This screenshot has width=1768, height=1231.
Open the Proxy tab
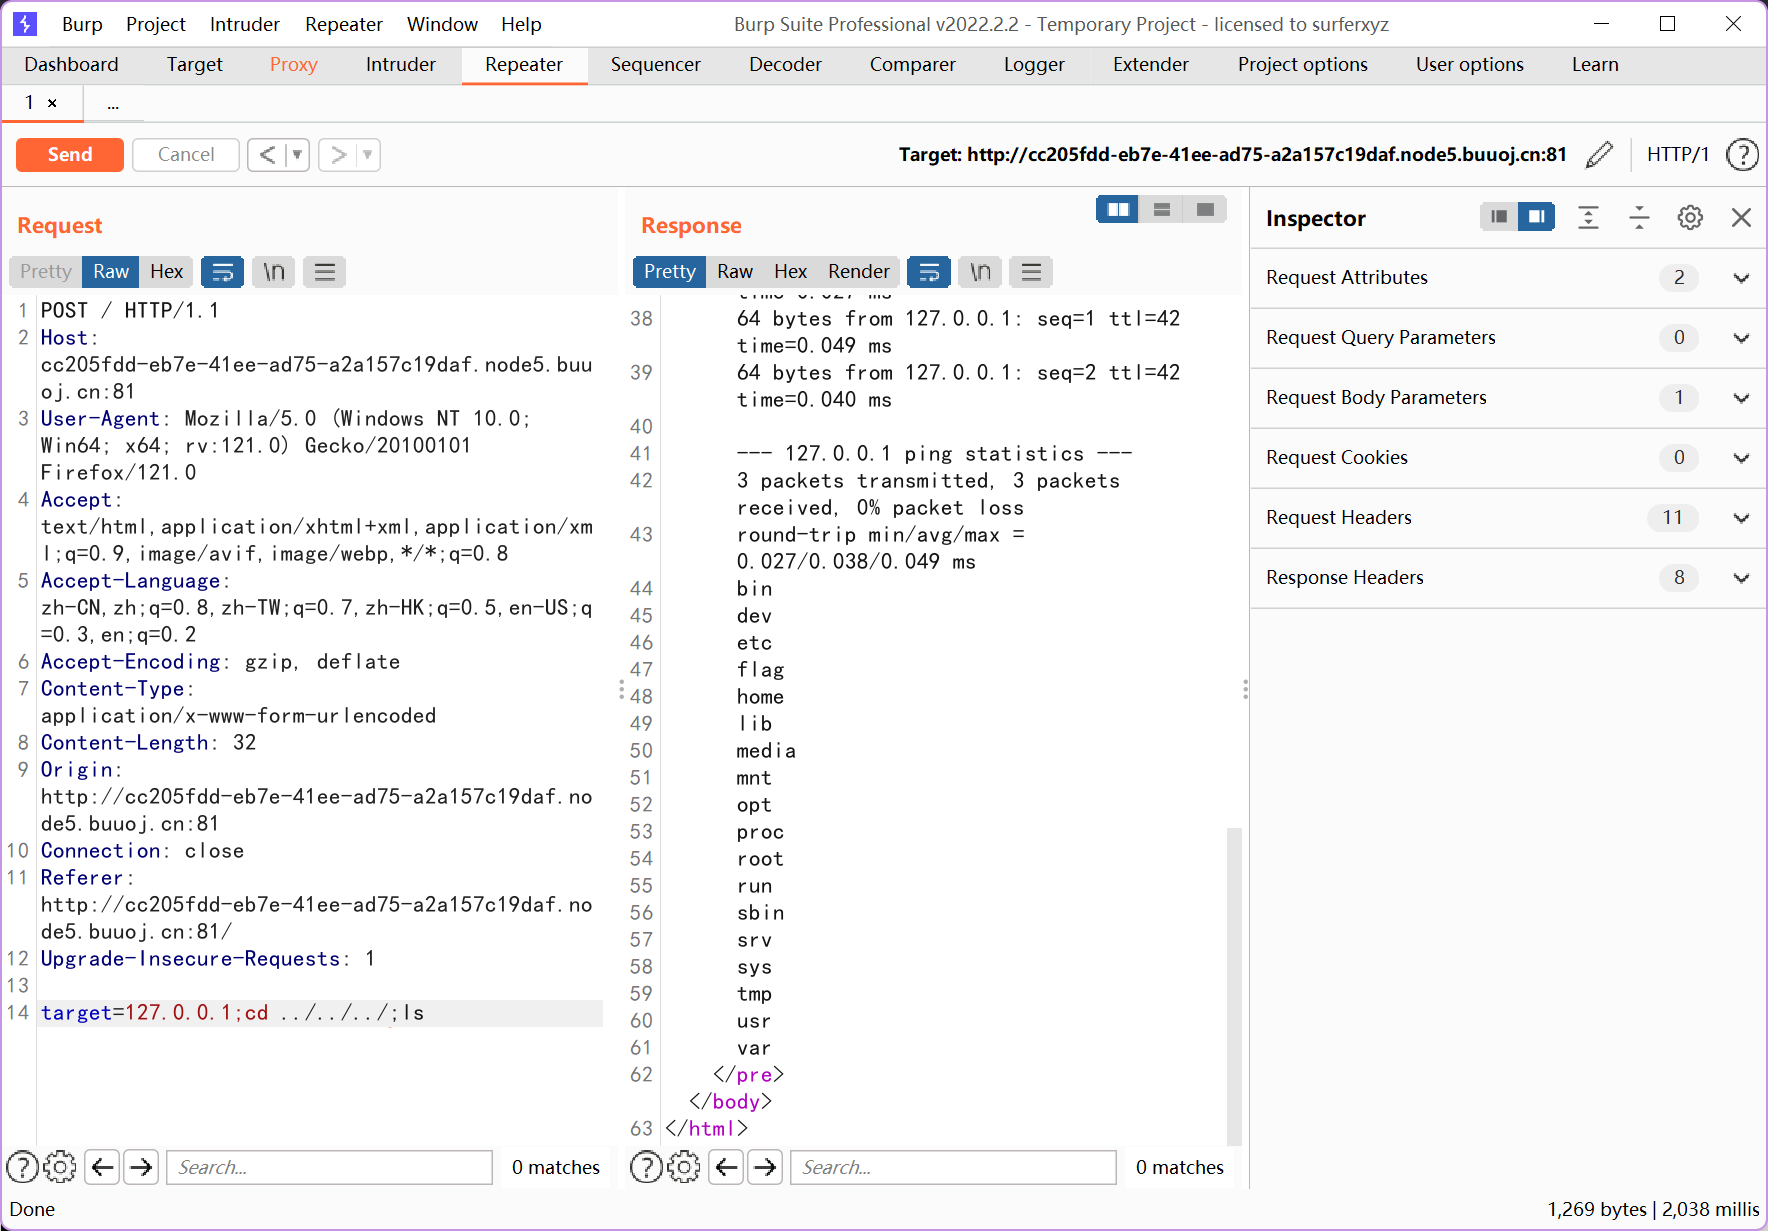click(293, 65)
